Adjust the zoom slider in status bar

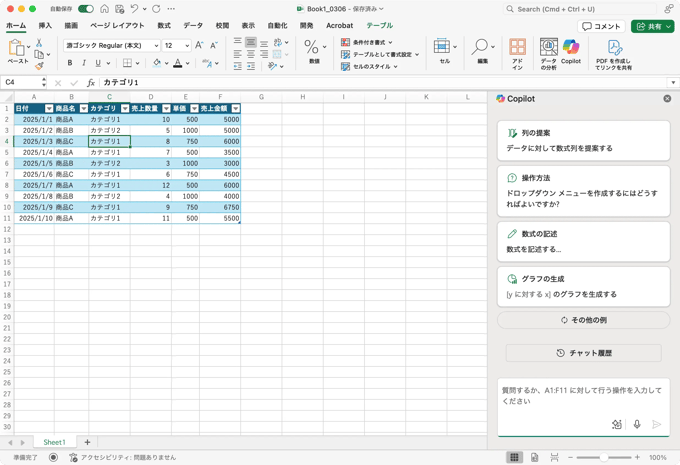(604, 457)
